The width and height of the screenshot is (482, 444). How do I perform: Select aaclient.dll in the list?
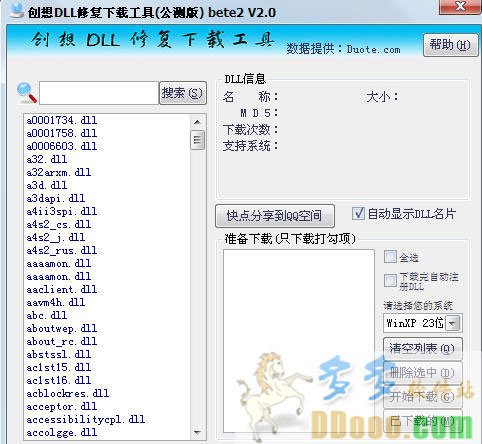(62, 289)
